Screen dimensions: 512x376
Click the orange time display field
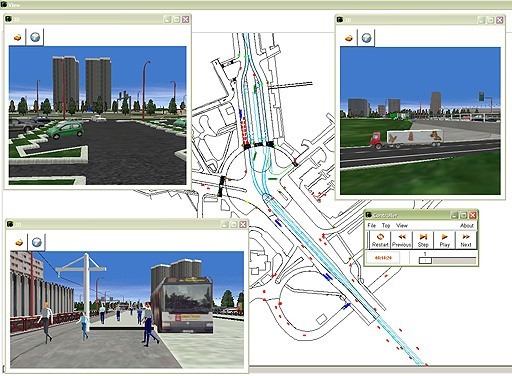pyautogui.click(x=383, y=258)
